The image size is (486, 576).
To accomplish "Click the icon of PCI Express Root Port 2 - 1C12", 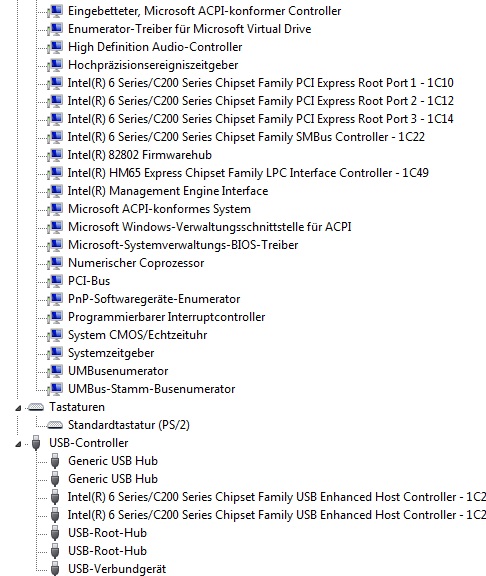I will (55, 101).
